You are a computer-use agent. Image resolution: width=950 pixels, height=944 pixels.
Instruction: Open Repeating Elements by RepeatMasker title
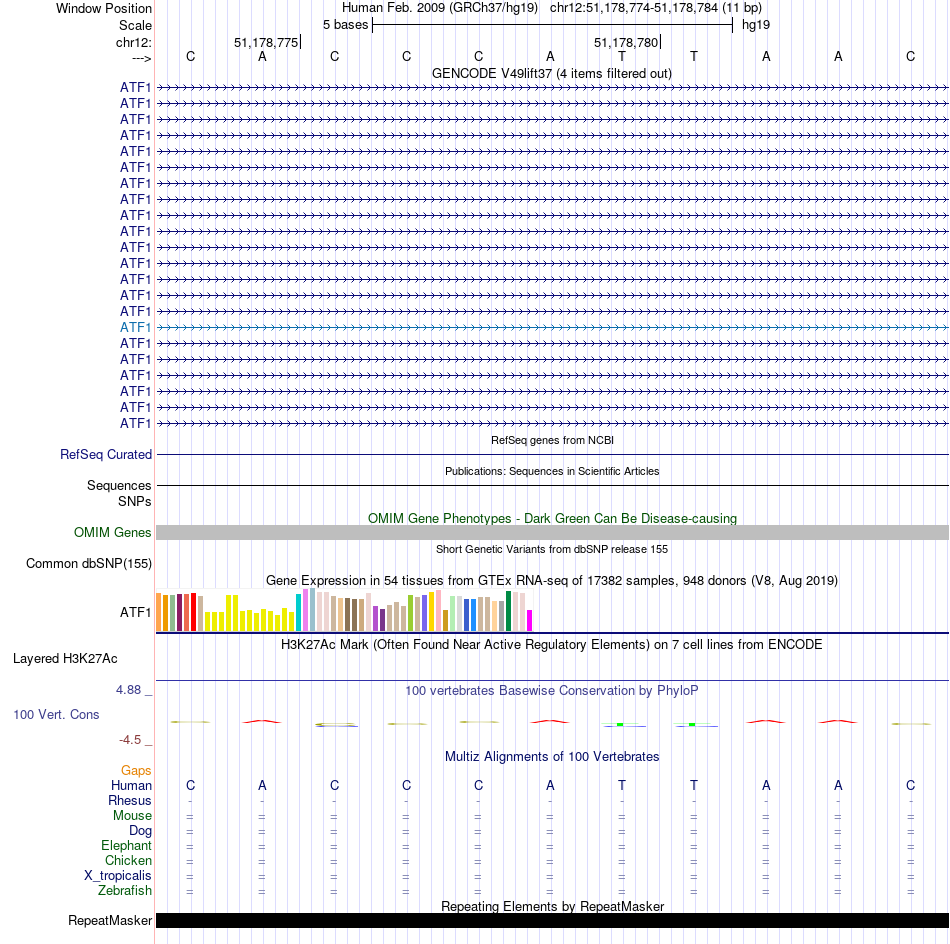point(552,906)
